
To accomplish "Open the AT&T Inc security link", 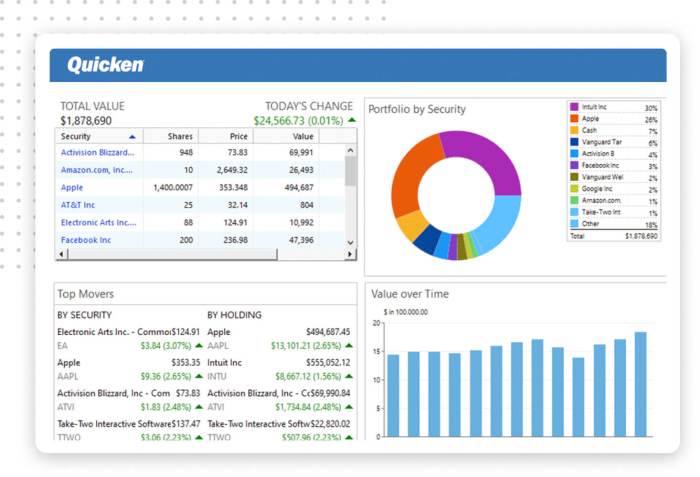I will 78,205.
